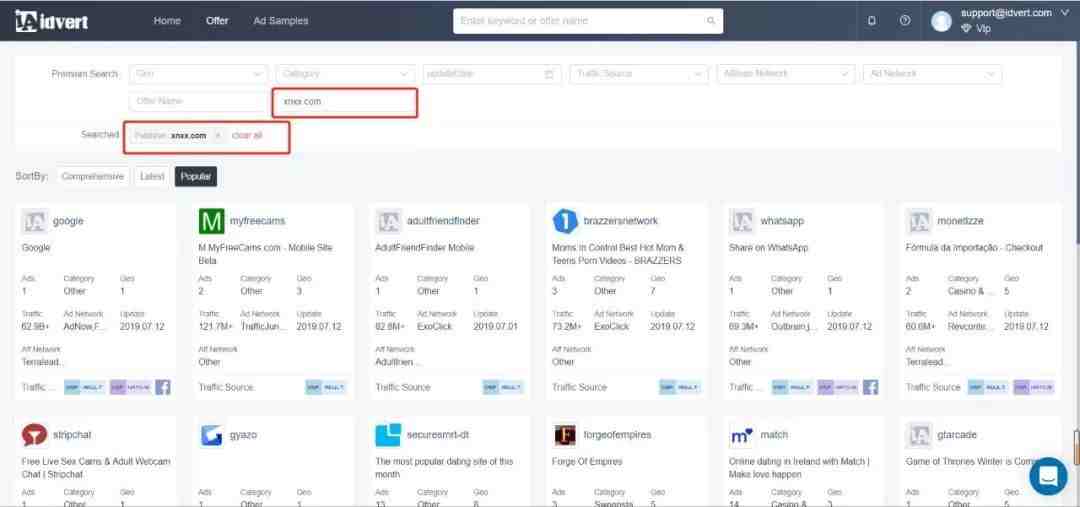Open the Ad Samples menu

click(x=281, y=21)
